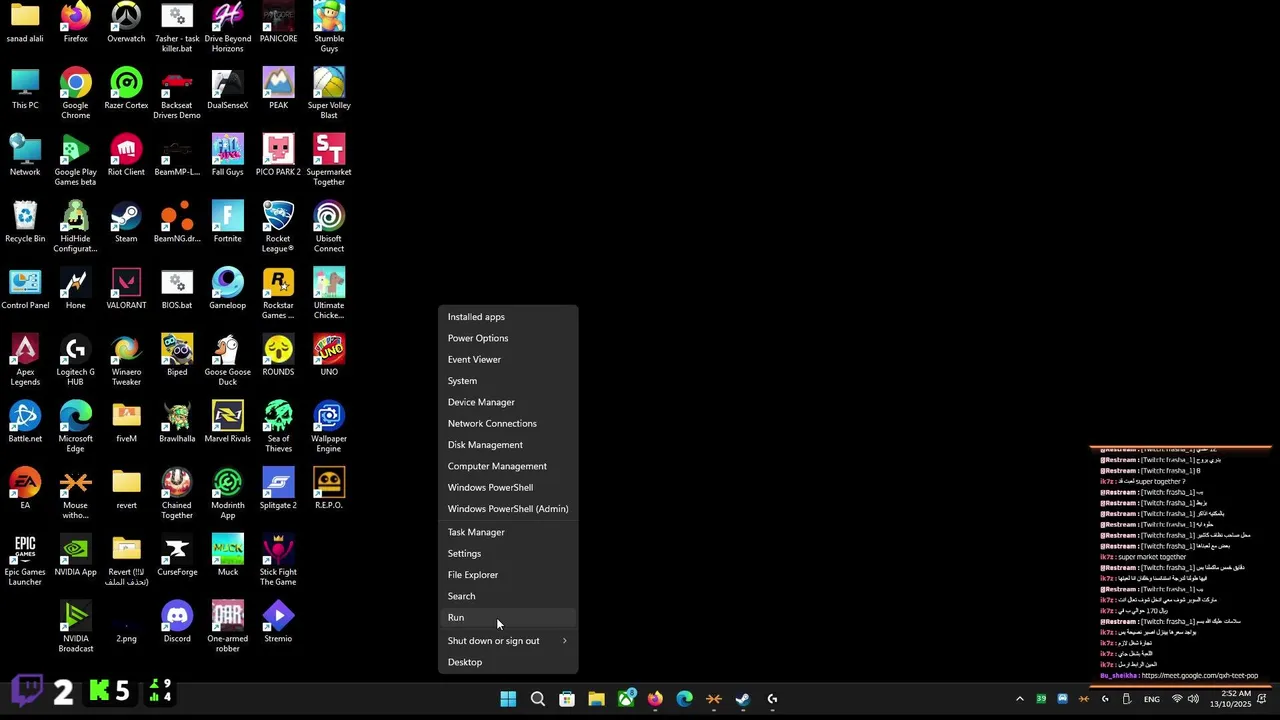Select the Razer Cortex desktop icon
Image resolution: width=1280 pixels, height=720 pixels.
tap(126, 88)
